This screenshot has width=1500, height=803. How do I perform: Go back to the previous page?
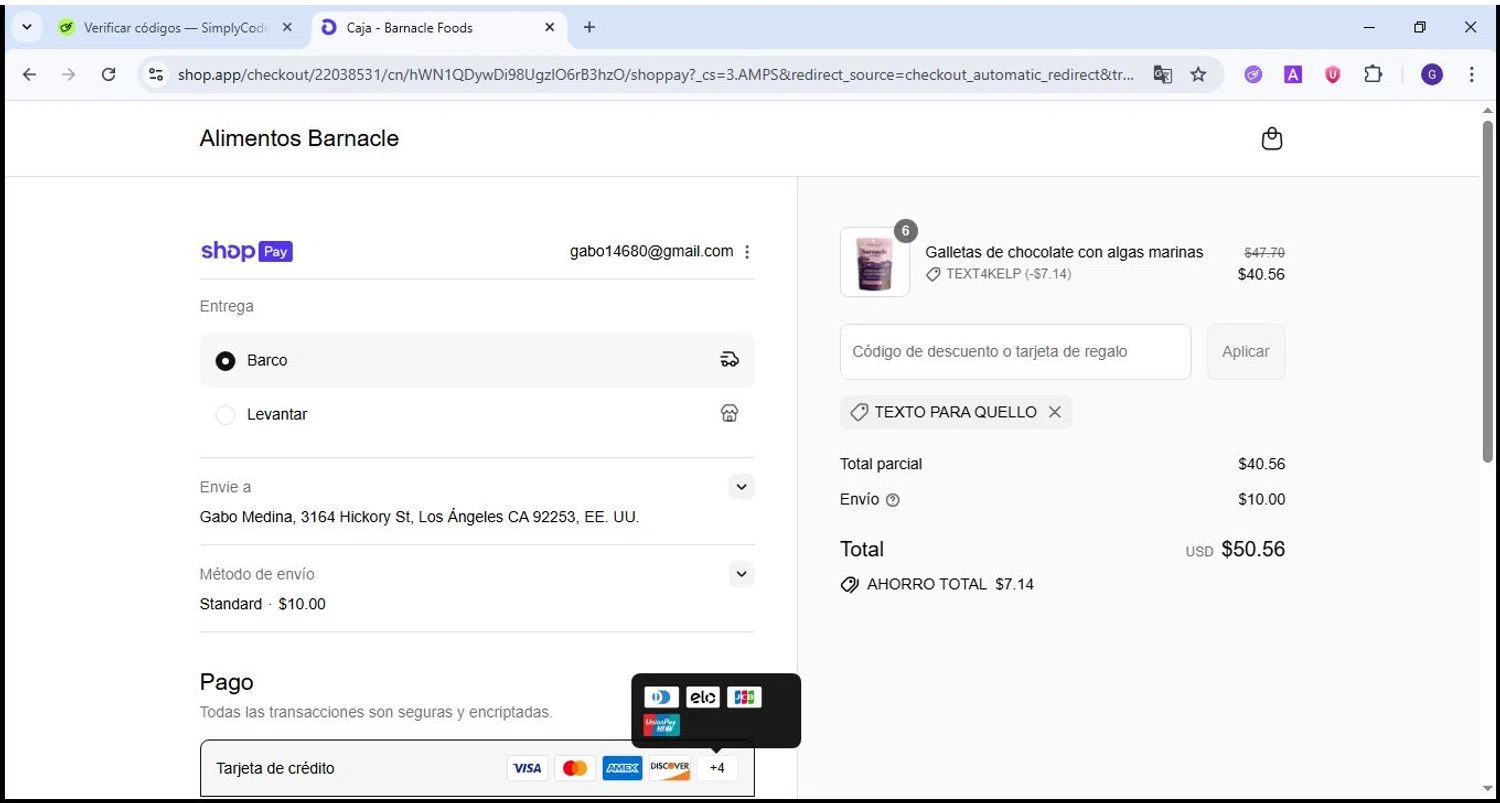click(x=29, y=74)
